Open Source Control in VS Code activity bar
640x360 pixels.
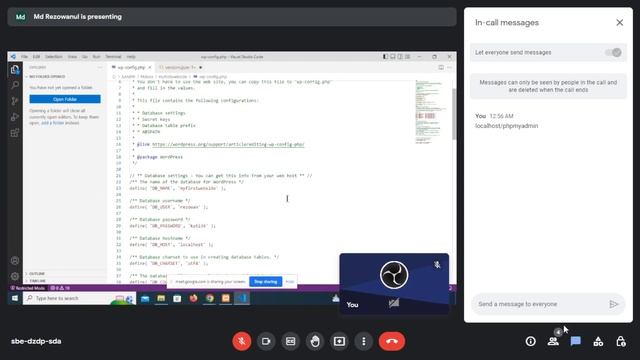click(15, 101)
